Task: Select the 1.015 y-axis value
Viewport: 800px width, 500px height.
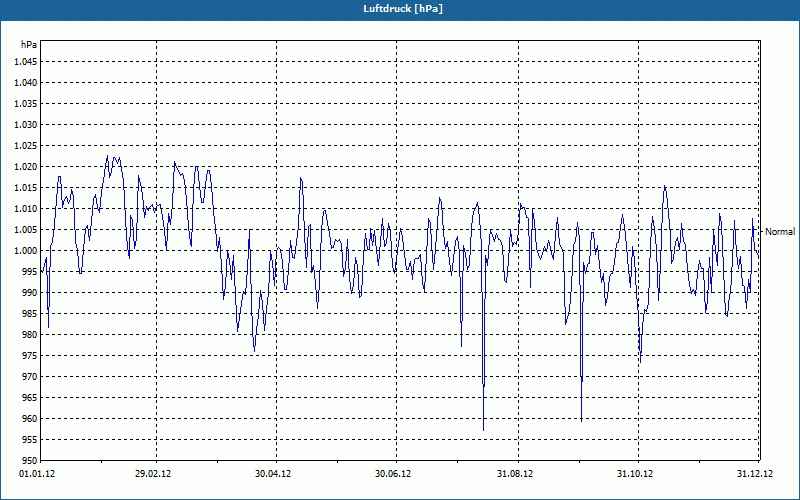Action: (x=26, y=188)
